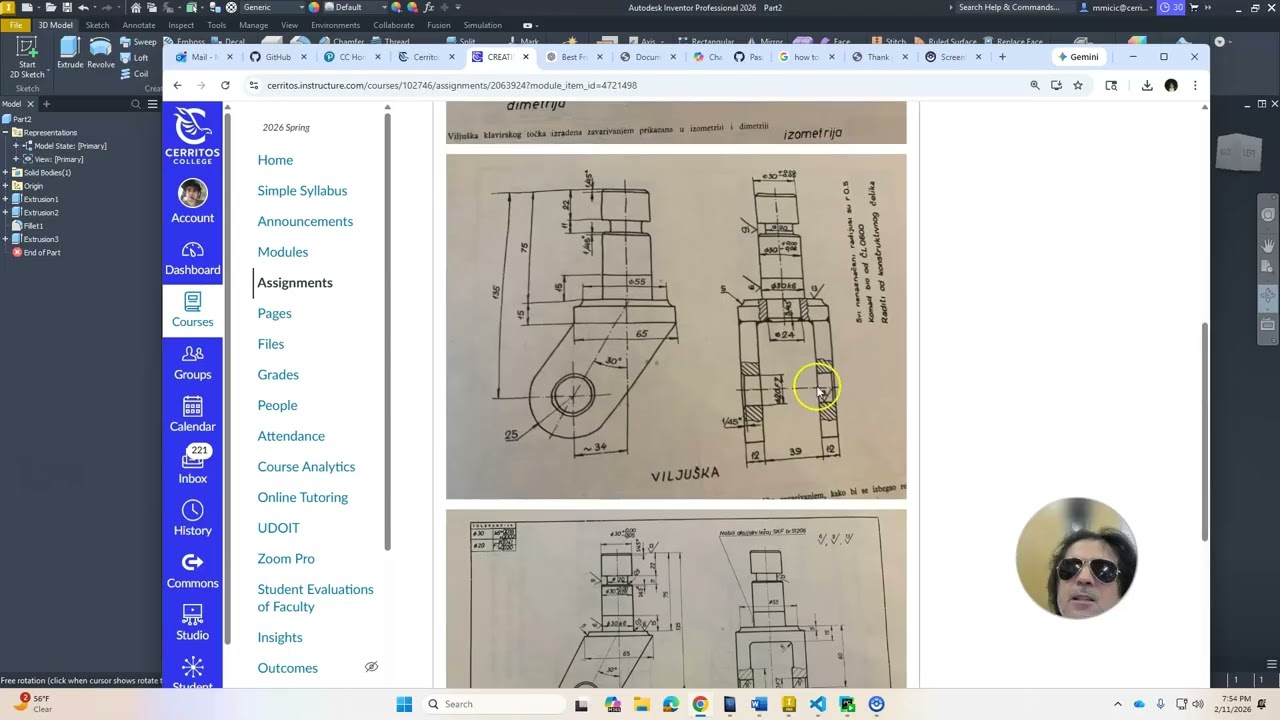Image resolution: width=1280 pixels, height=720 pixels.
Task: Open Chrome downloads icon
Action: pyautogui.click(x=1147, y=86)
